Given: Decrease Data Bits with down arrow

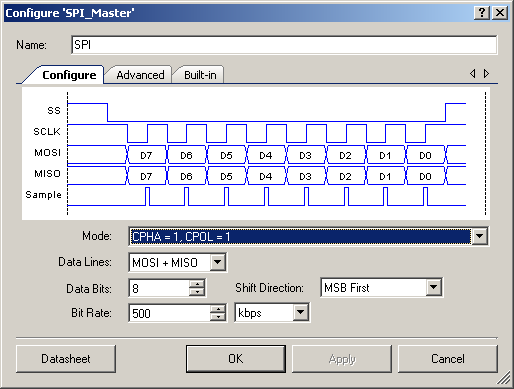Looking at the screenshot, I should [197, 292].
